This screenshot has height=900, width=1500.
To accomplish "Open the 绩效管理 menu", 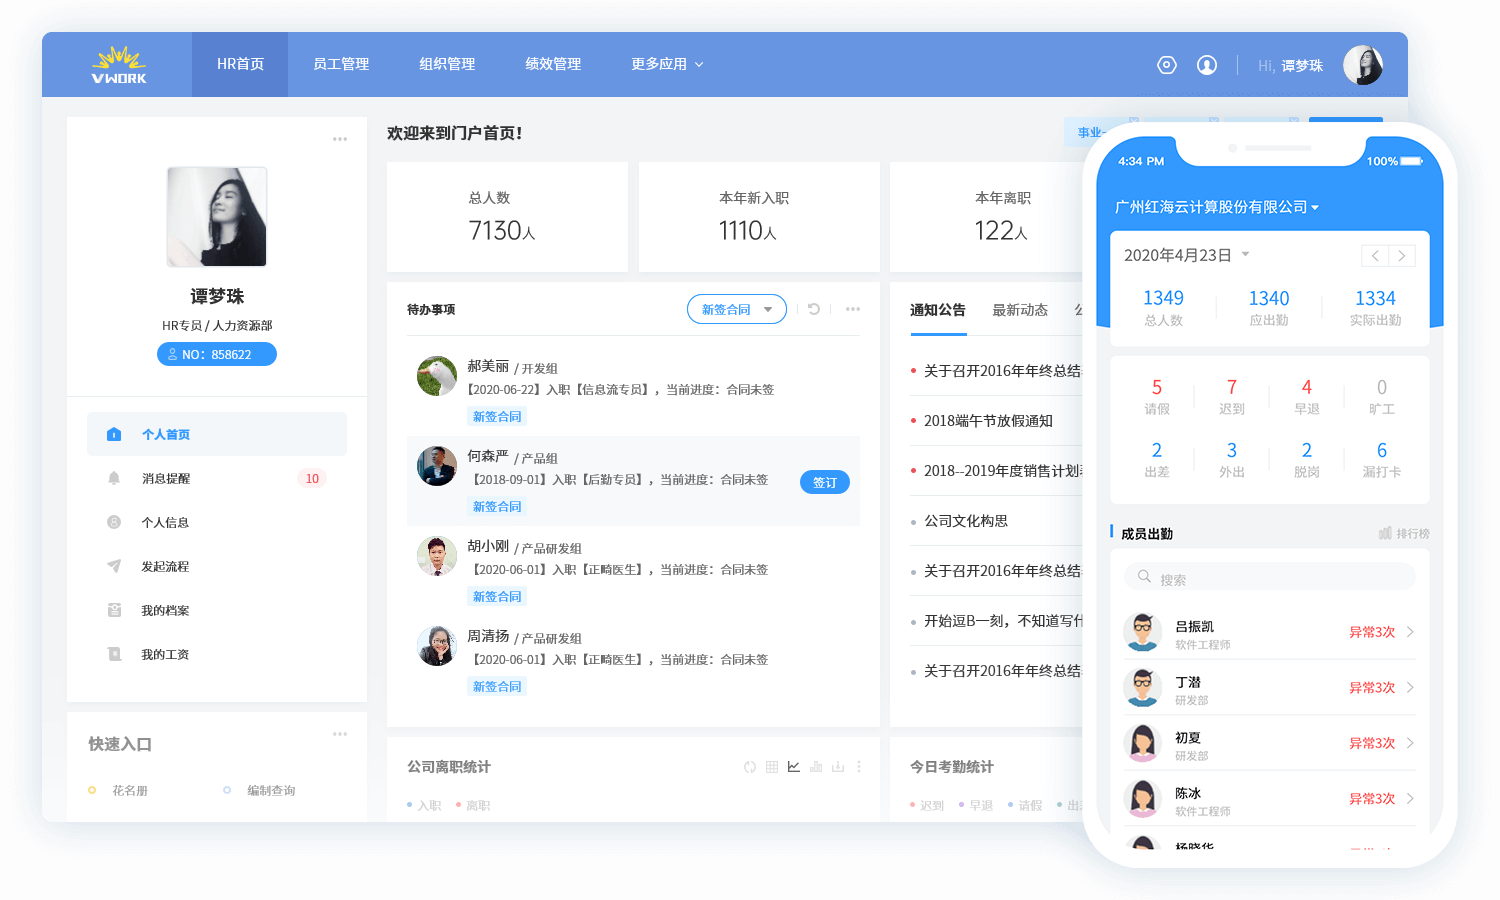I will tap(553, 64).
